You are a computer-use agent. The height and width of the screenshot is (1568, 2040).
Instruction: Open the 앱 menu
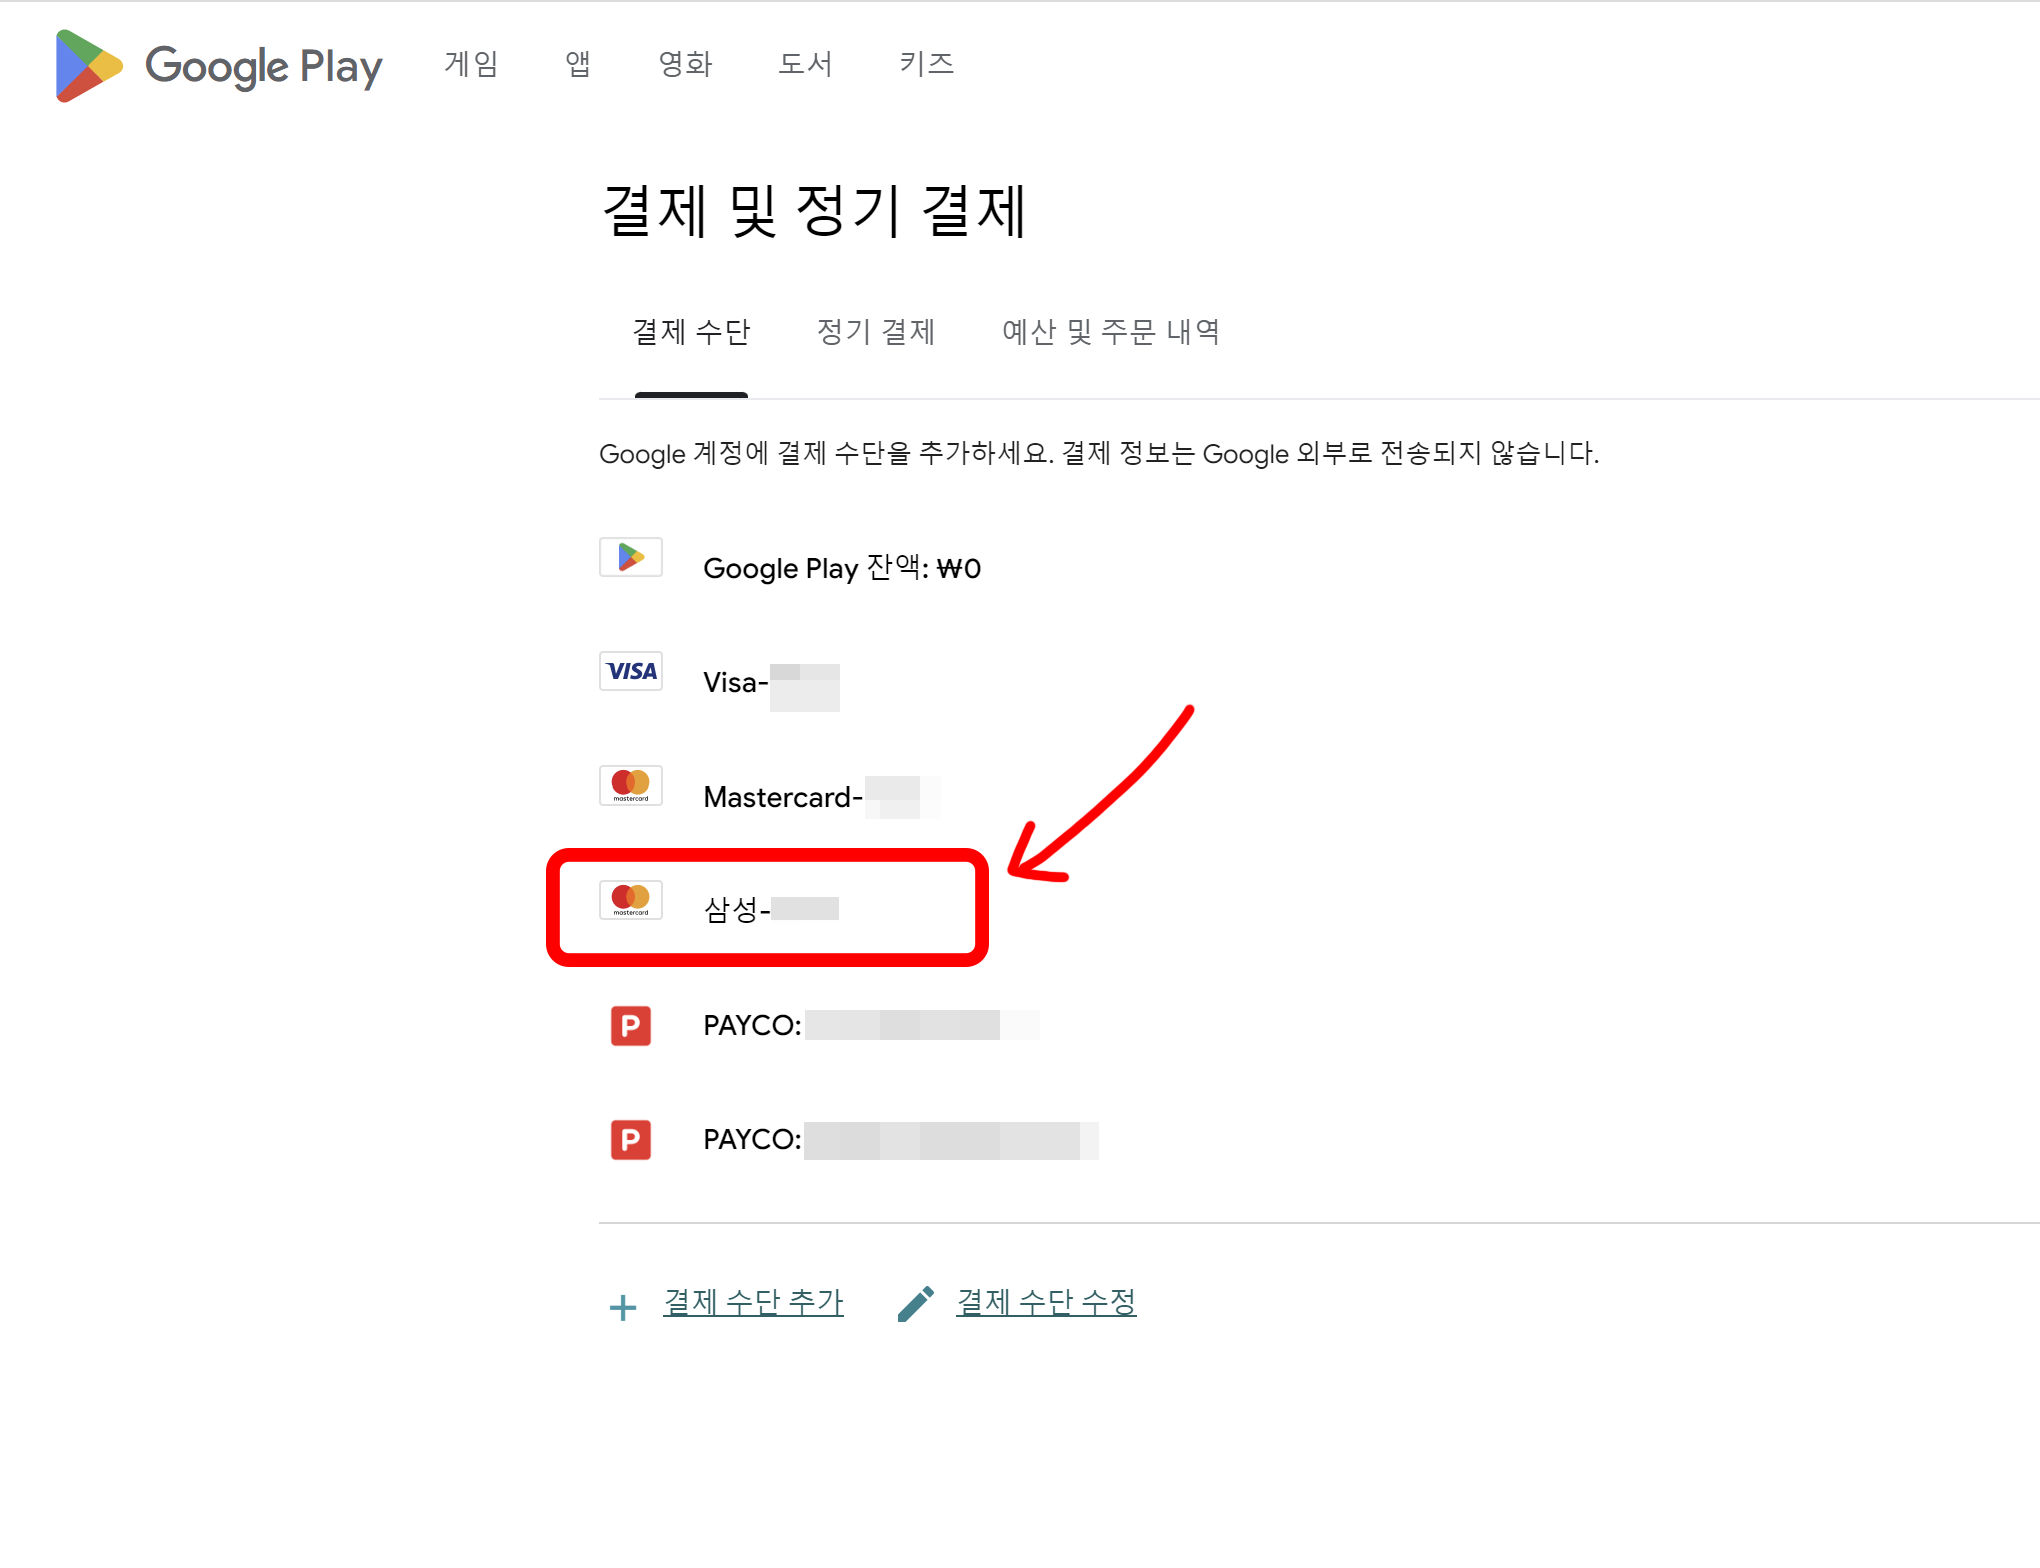click(578, 64)
